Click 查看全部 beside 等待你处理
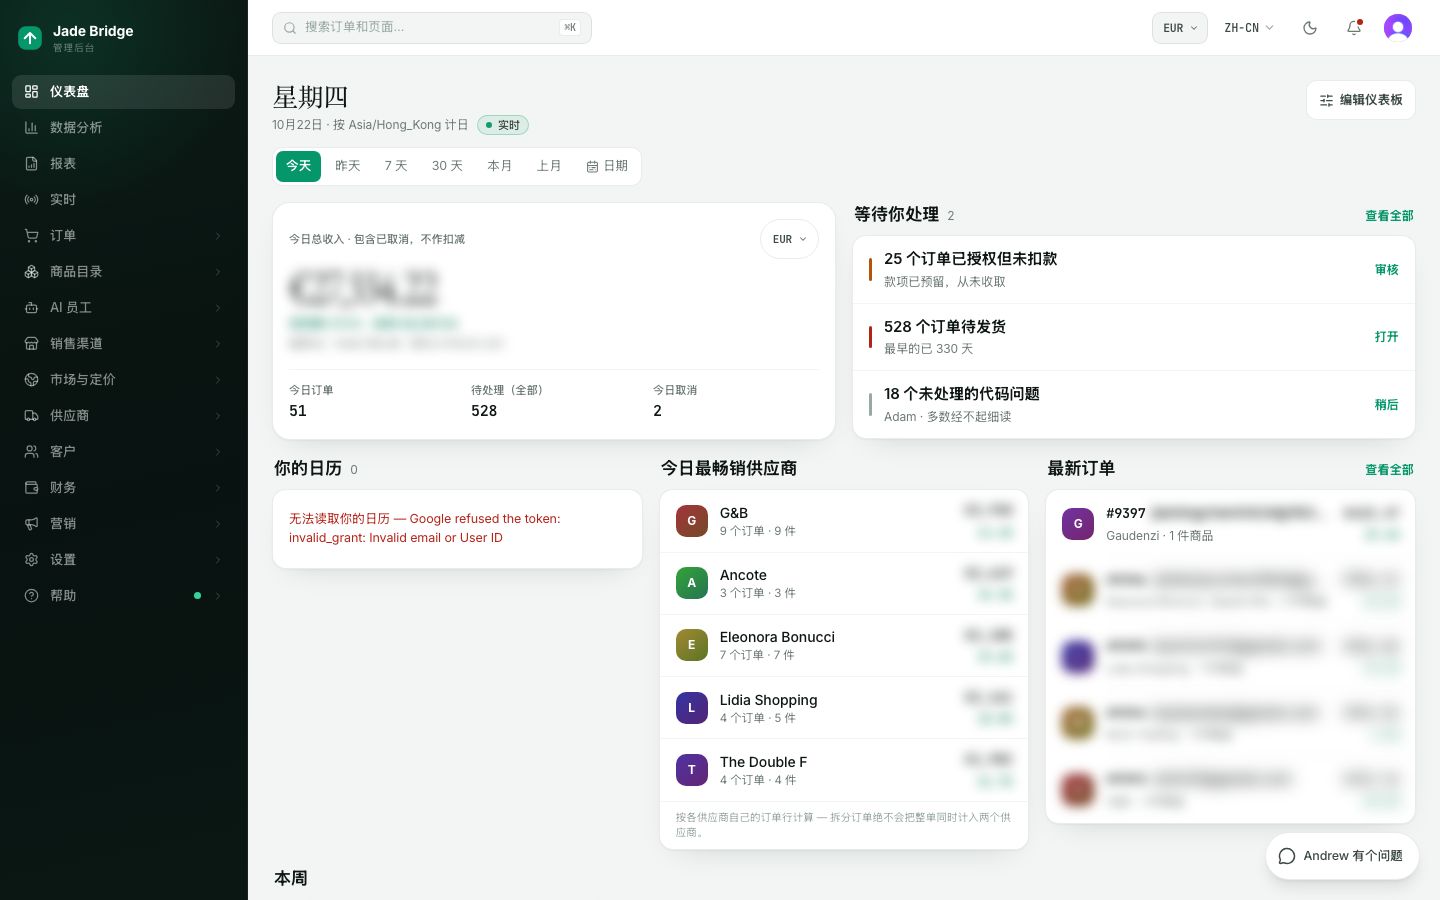 [1389, 216]
